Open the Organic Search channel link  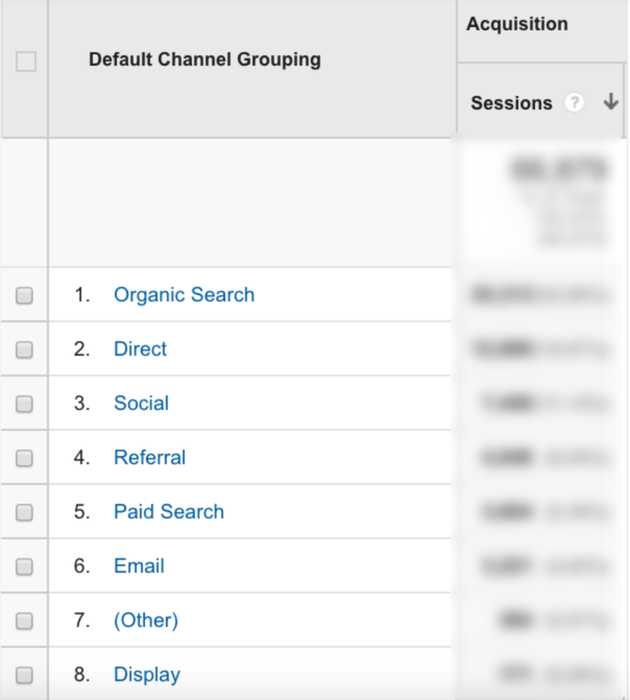(184, 295)
